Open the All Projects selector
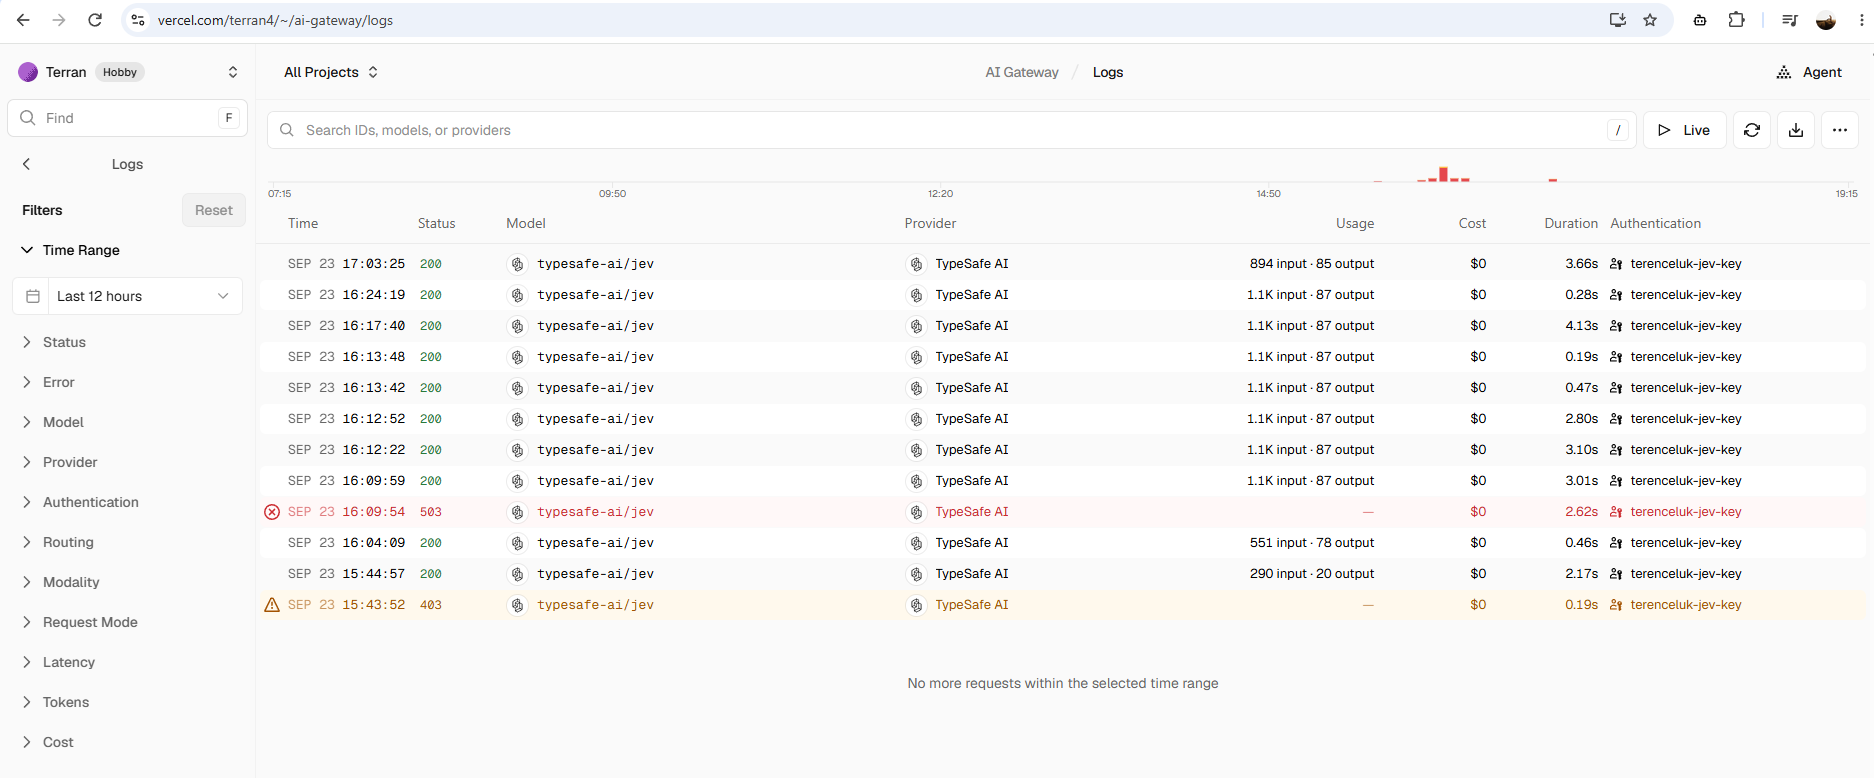The image size is (1874, 778). pos(331,72)
